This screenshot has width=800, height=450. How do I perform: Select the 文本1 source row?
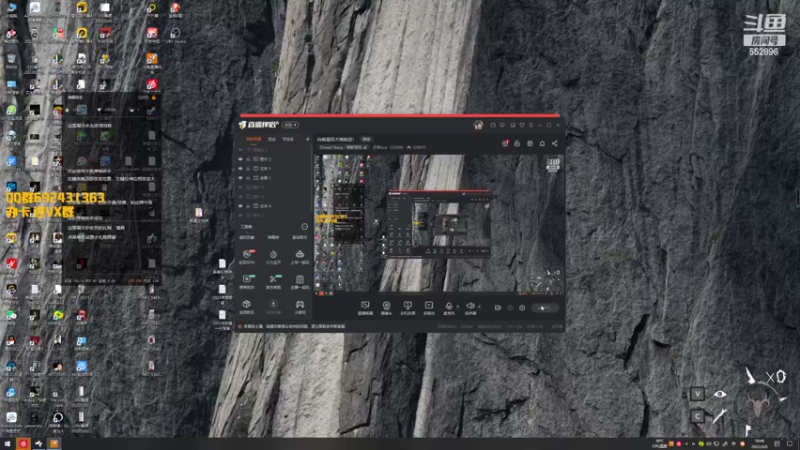coord(273,168)
